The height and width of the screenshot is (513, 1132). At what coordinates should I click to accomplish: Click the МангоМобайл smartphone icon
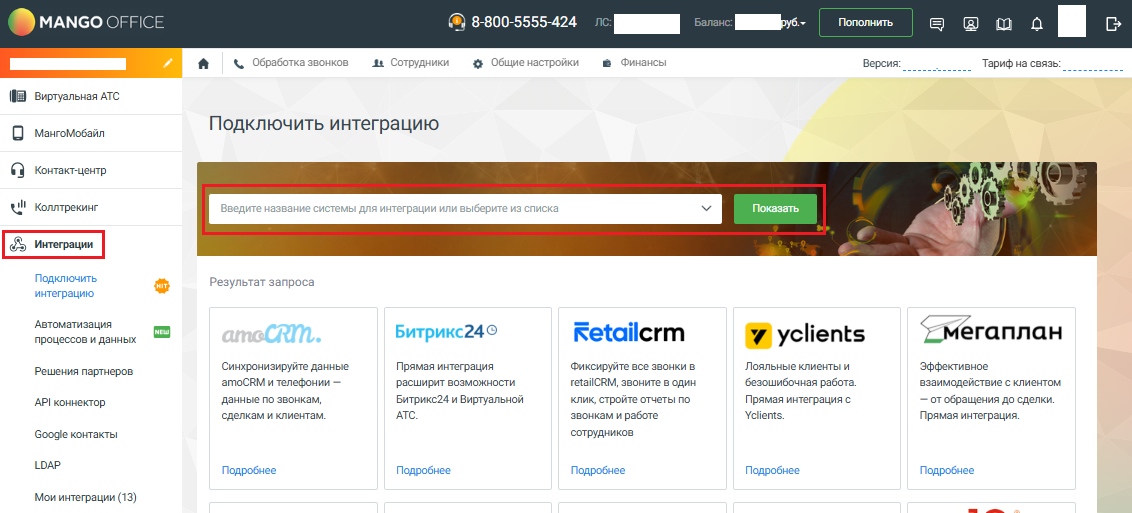point(18,133)
